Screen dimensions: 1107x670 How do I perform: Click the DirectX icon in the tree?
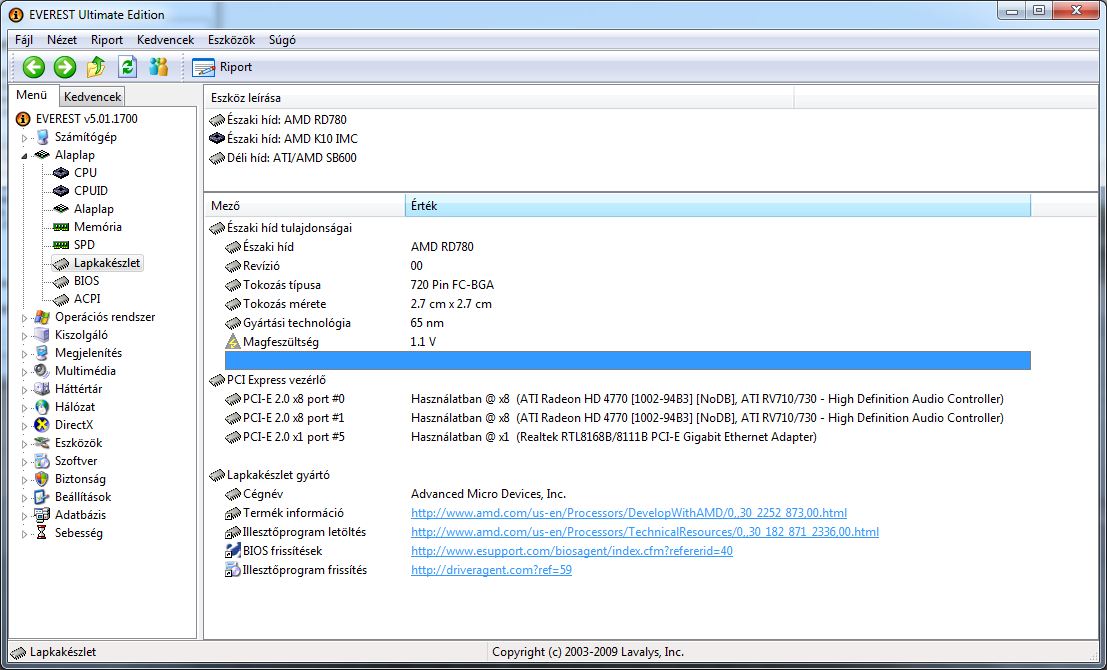[x=42, y=425]
